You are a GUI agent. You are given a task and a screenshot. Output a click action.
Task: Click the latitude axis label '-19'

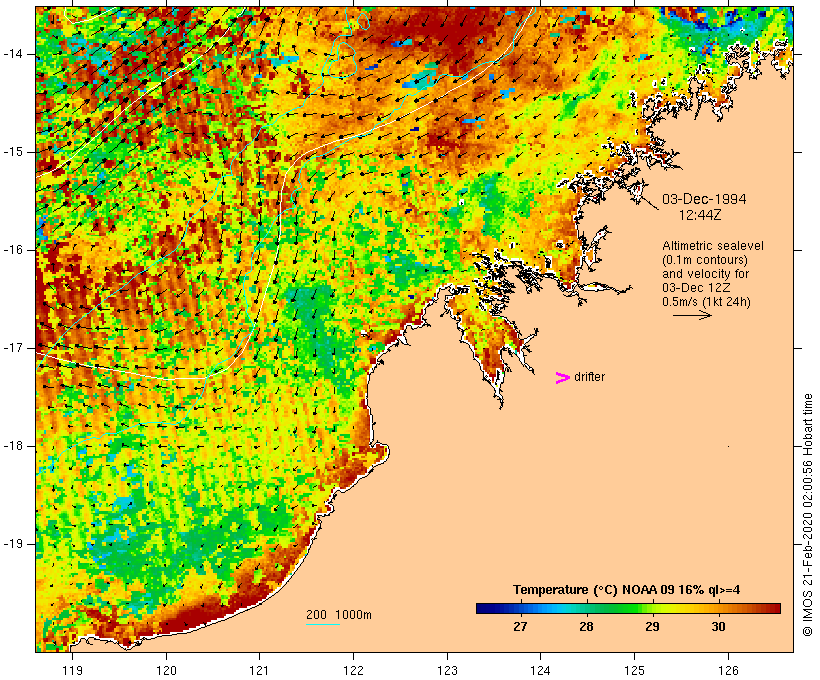coord(13,543)
